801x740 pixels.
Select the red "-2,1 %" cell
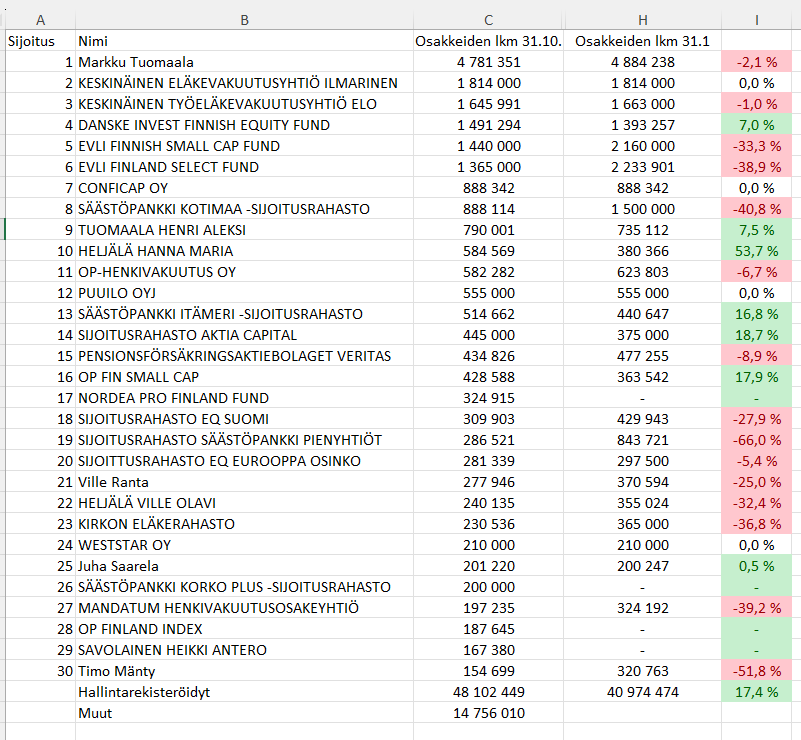coord(757,62)
